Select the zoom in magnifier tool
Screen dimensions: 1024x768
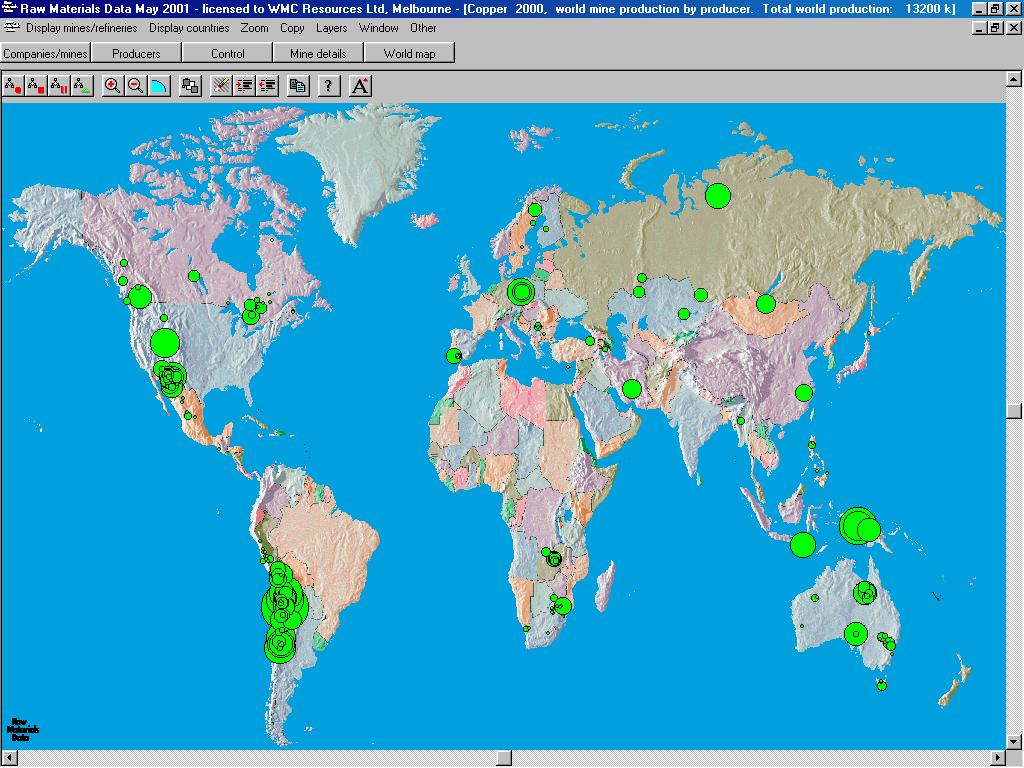pyautogui.click(x=112, y=86)
